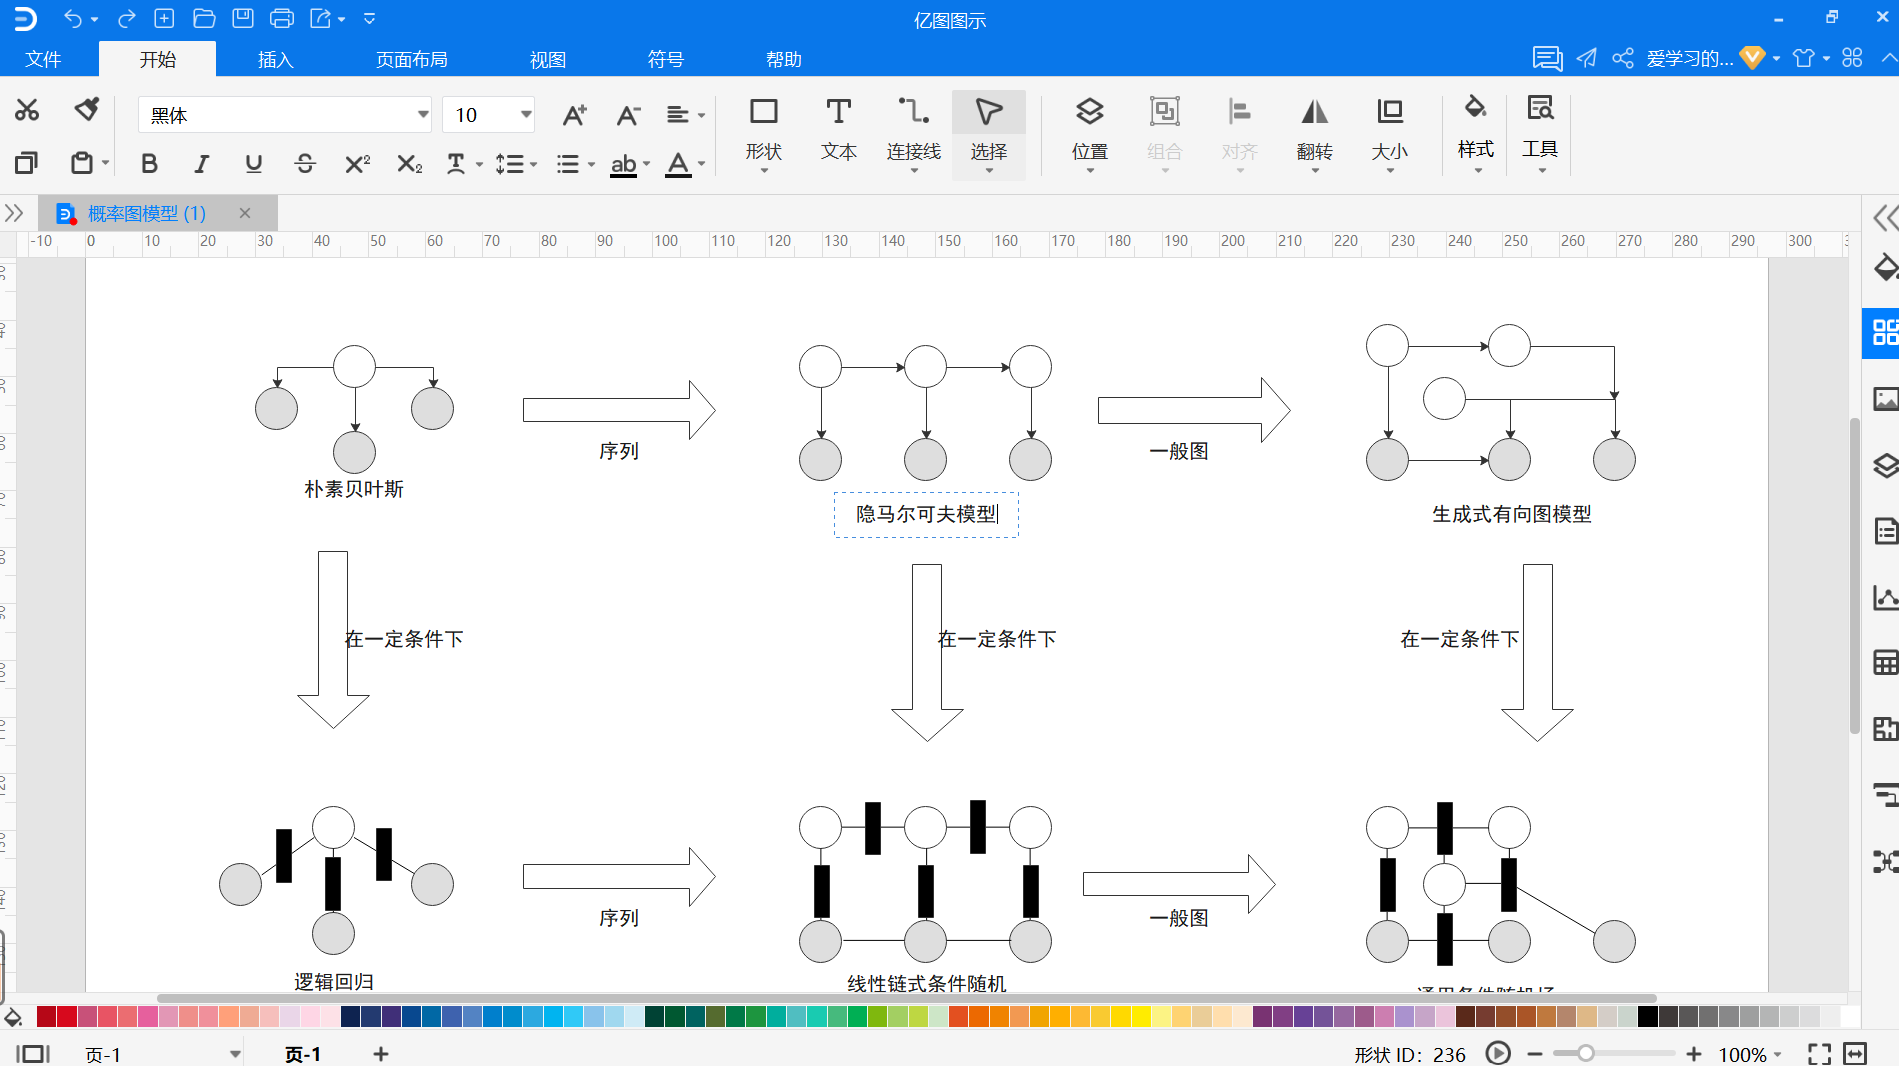Viewport: 1899px width, 1066px height.
Task: Expand the left panel chevrons
Action: [x=14, y=213]
